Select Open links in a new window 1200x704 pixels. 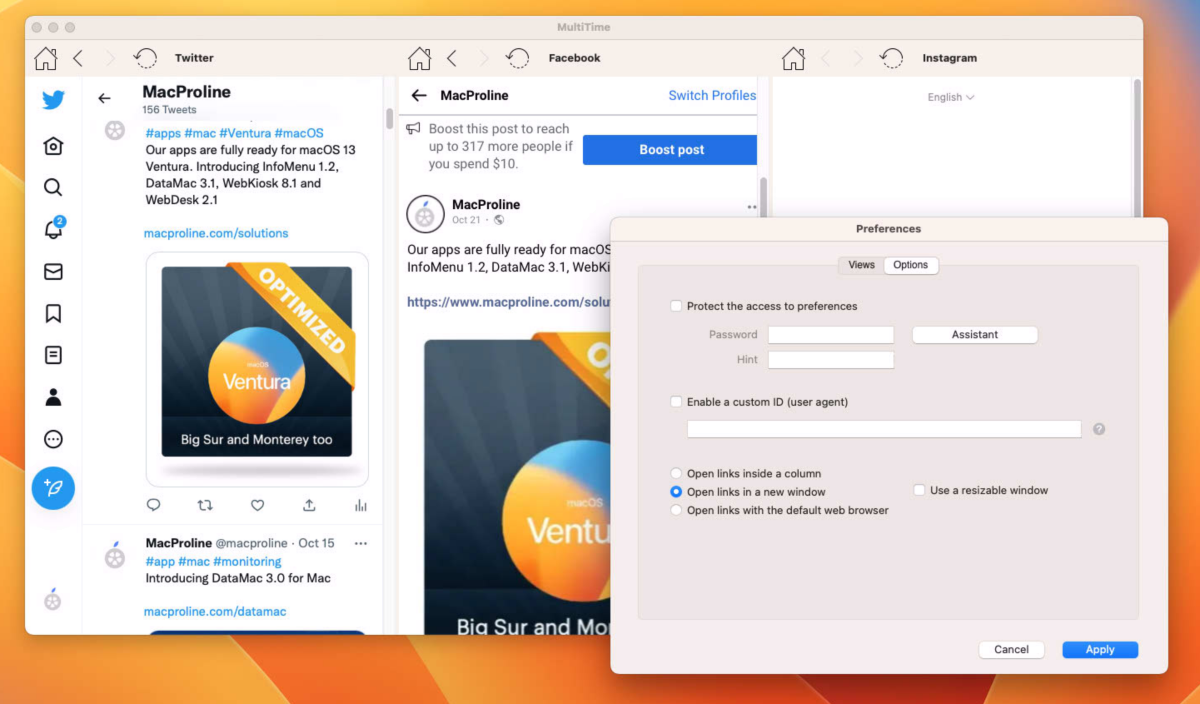(677, 492)
